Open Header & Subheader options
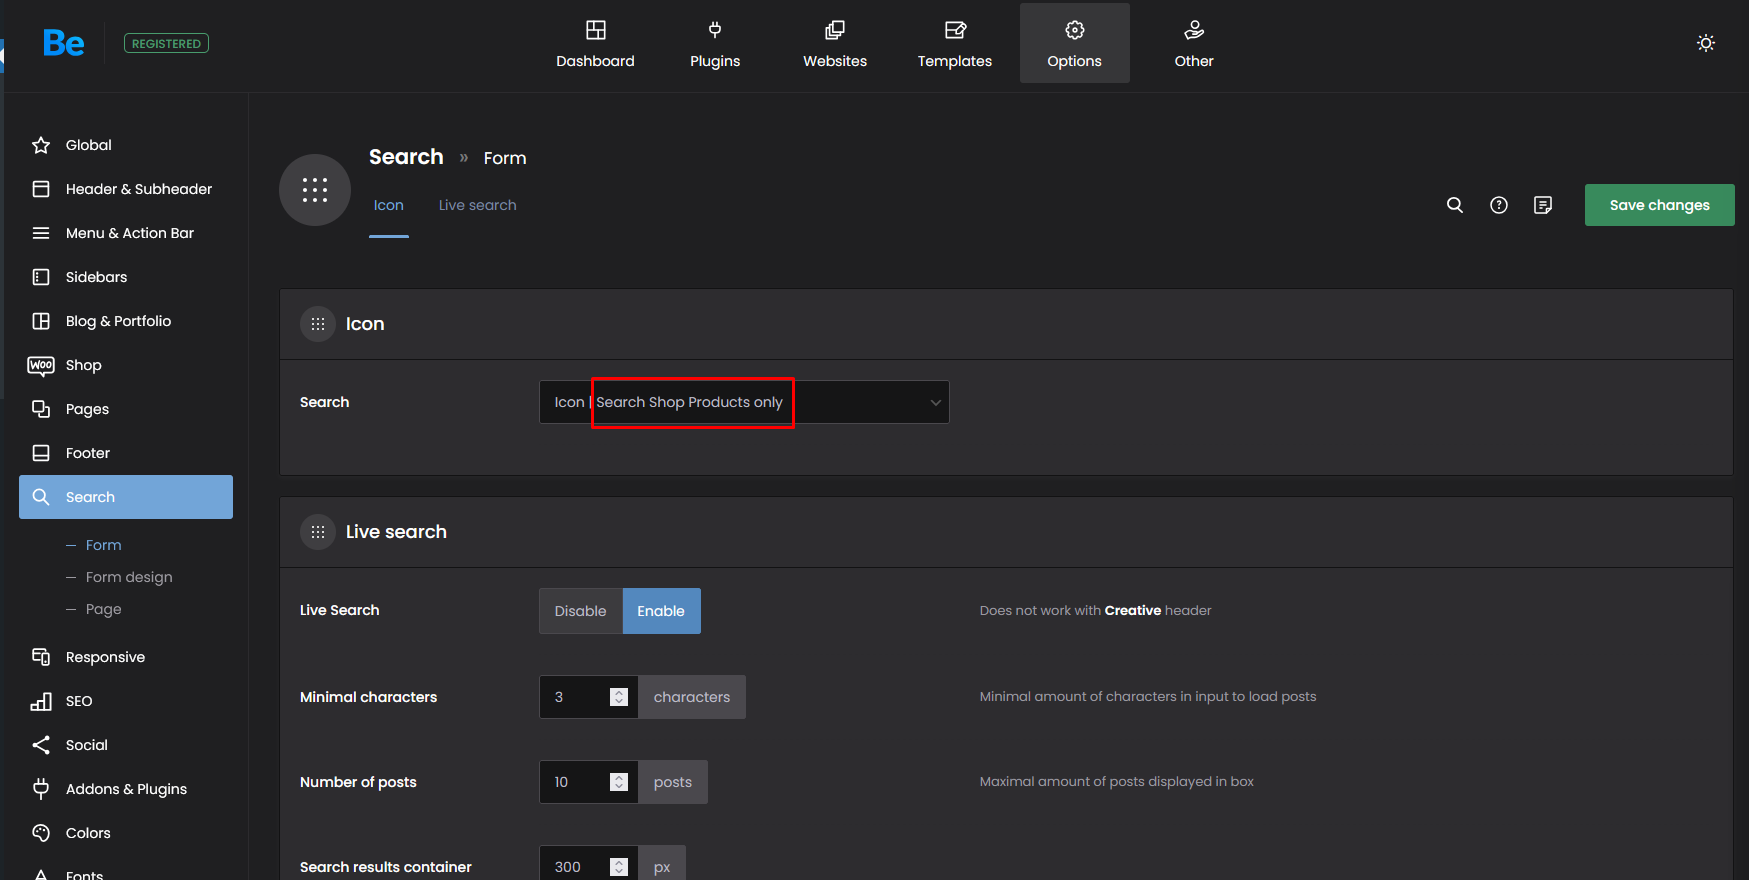Image resolution: width=1749 pixels, height=880 pixels. tap(126, 189)
